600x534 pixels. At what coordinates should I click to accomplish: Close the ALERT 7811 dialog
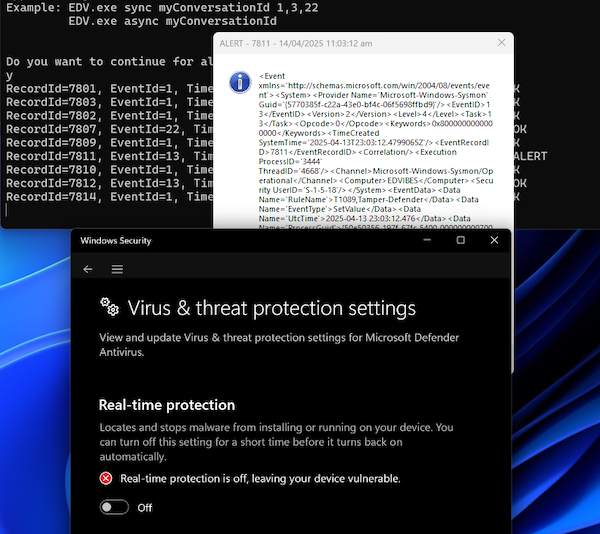[x=501, y=43]
